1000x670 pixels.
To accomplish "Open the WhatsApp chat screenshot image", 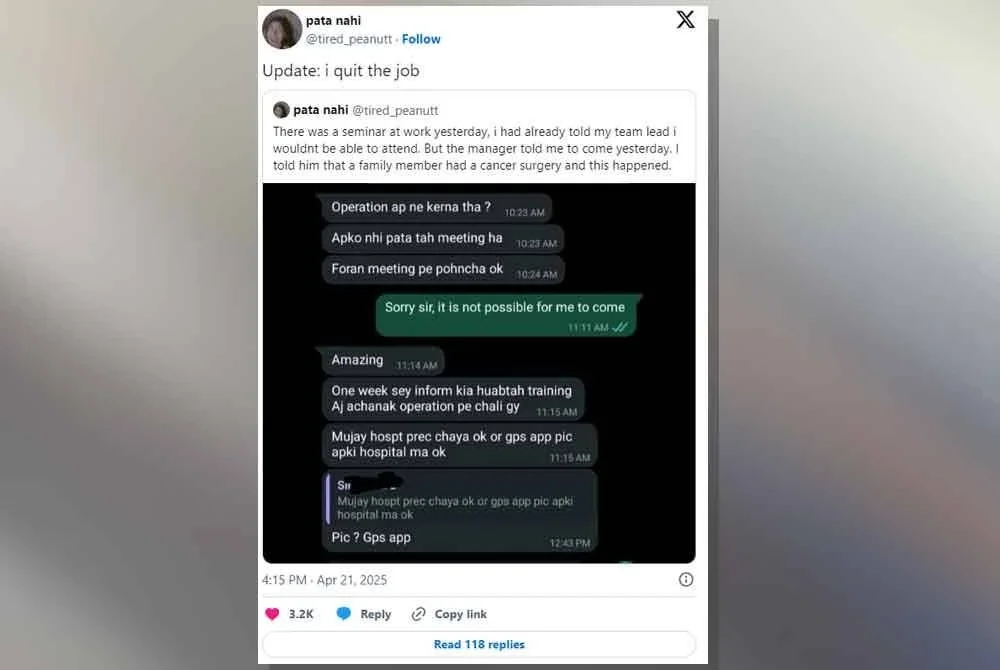I will pyautogui.click(x=479, y=373).
